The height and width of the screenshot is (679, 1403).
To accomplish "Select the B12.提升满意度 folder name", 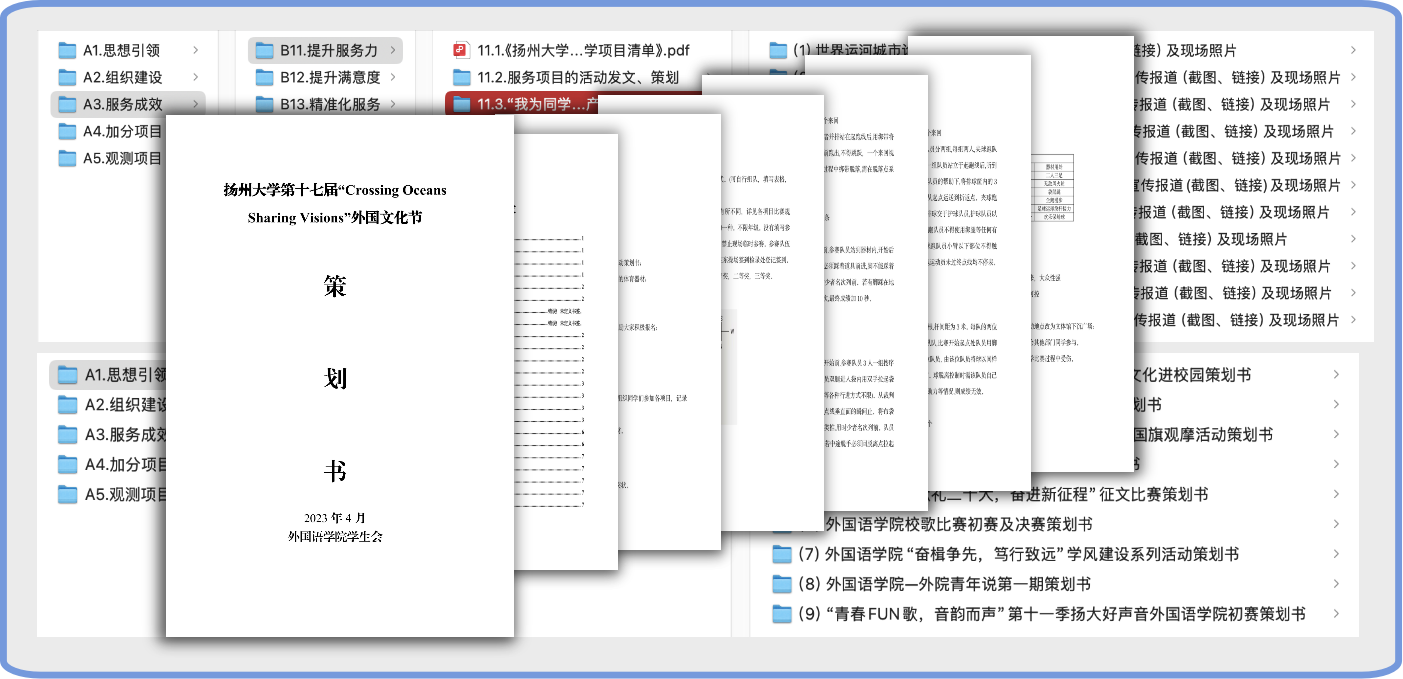I will (x=330, y=77).
